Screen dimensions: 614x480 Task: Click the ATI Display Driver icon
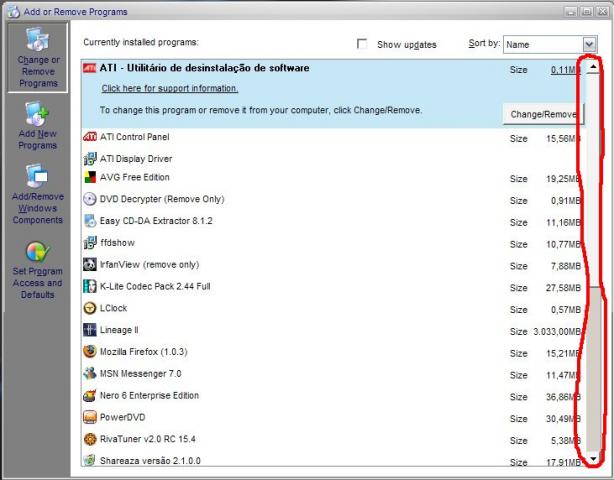[90, 159]
